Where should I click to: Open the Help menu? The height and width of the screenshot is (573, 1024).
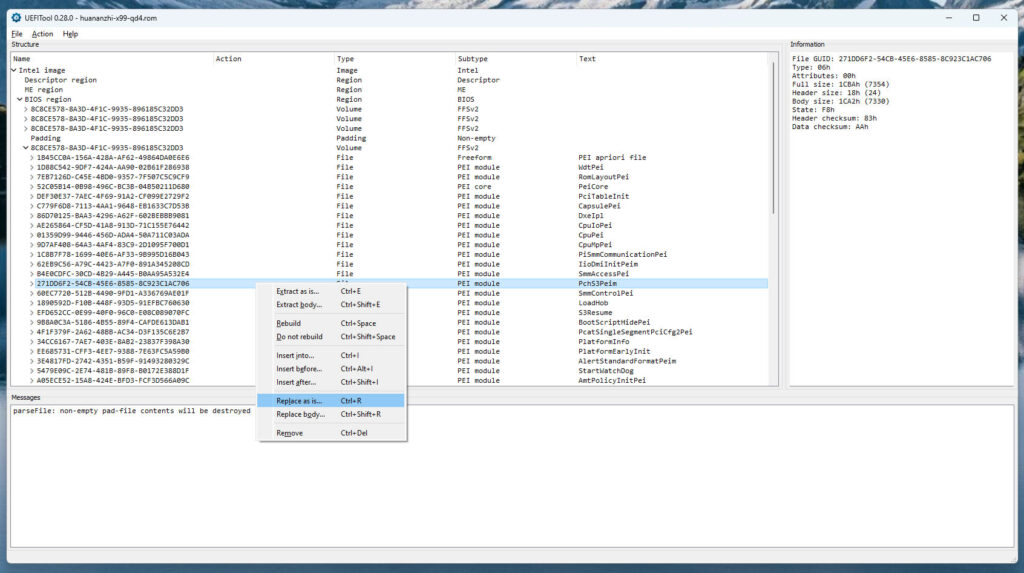70,34
